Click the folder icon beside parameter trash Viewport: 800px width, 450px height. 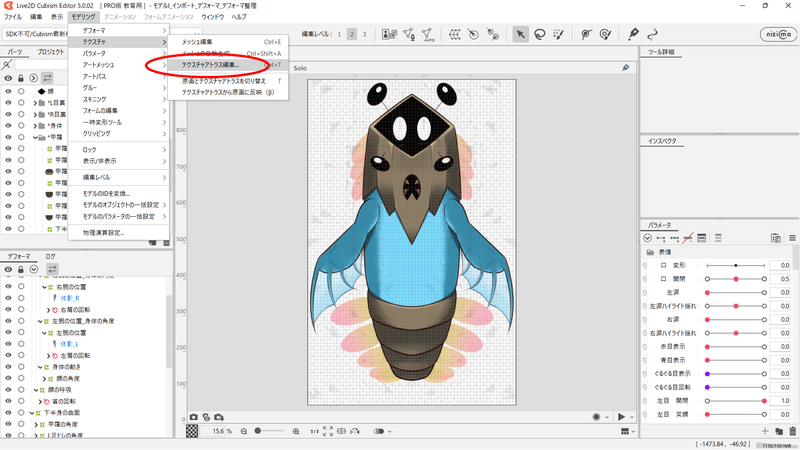779,431
